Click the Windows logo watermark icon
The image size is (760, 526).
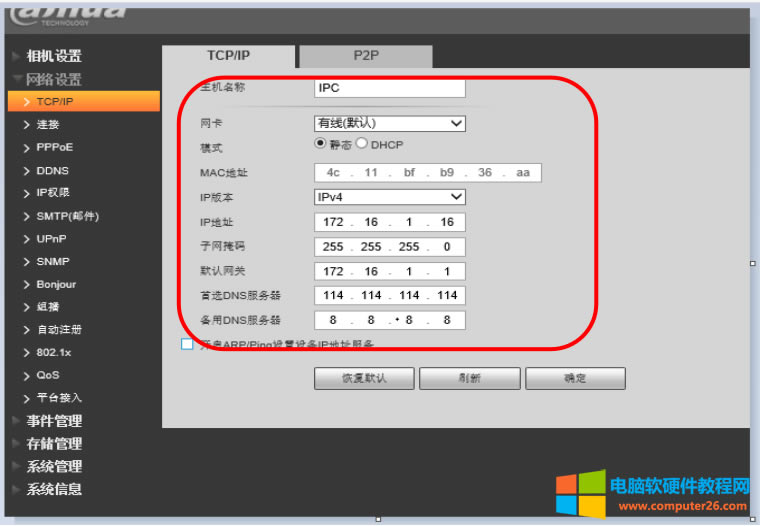point(580,494)
